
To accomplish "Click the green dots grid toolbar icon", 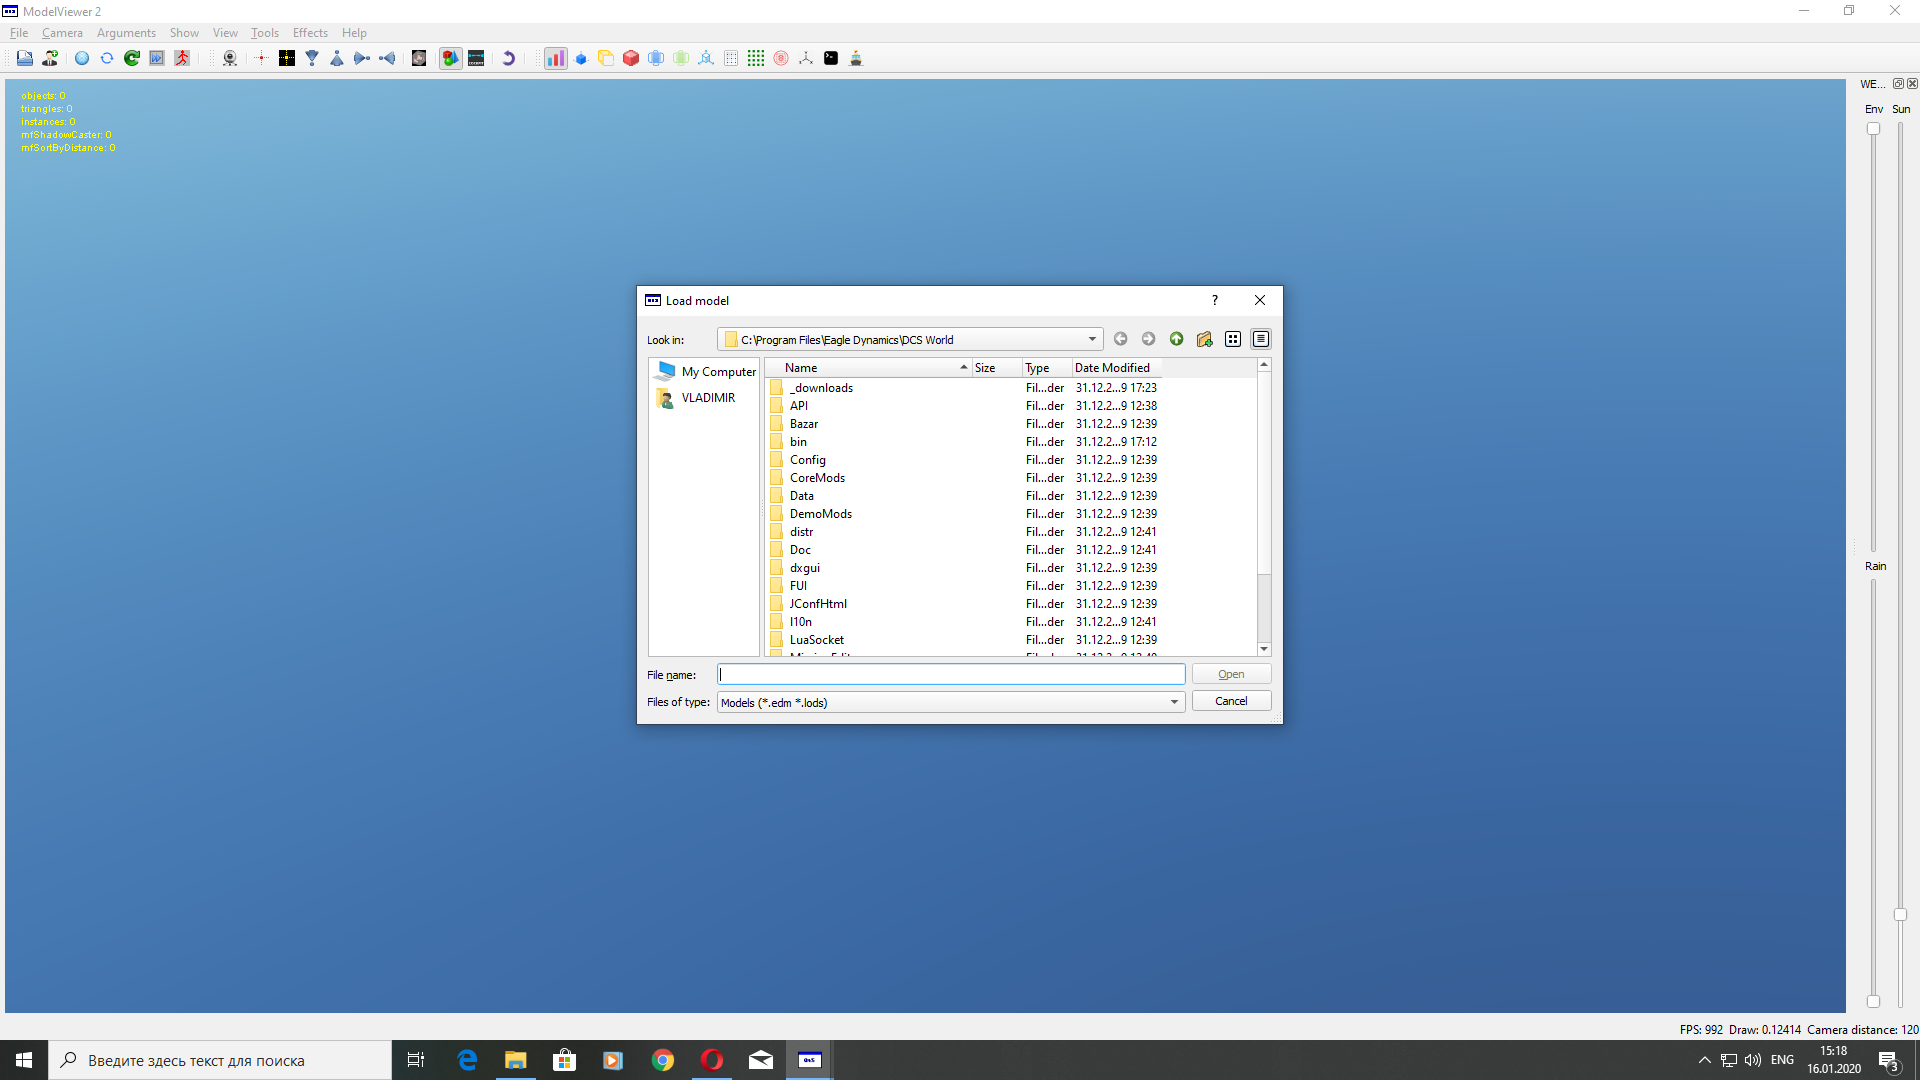I will point(756,58).
